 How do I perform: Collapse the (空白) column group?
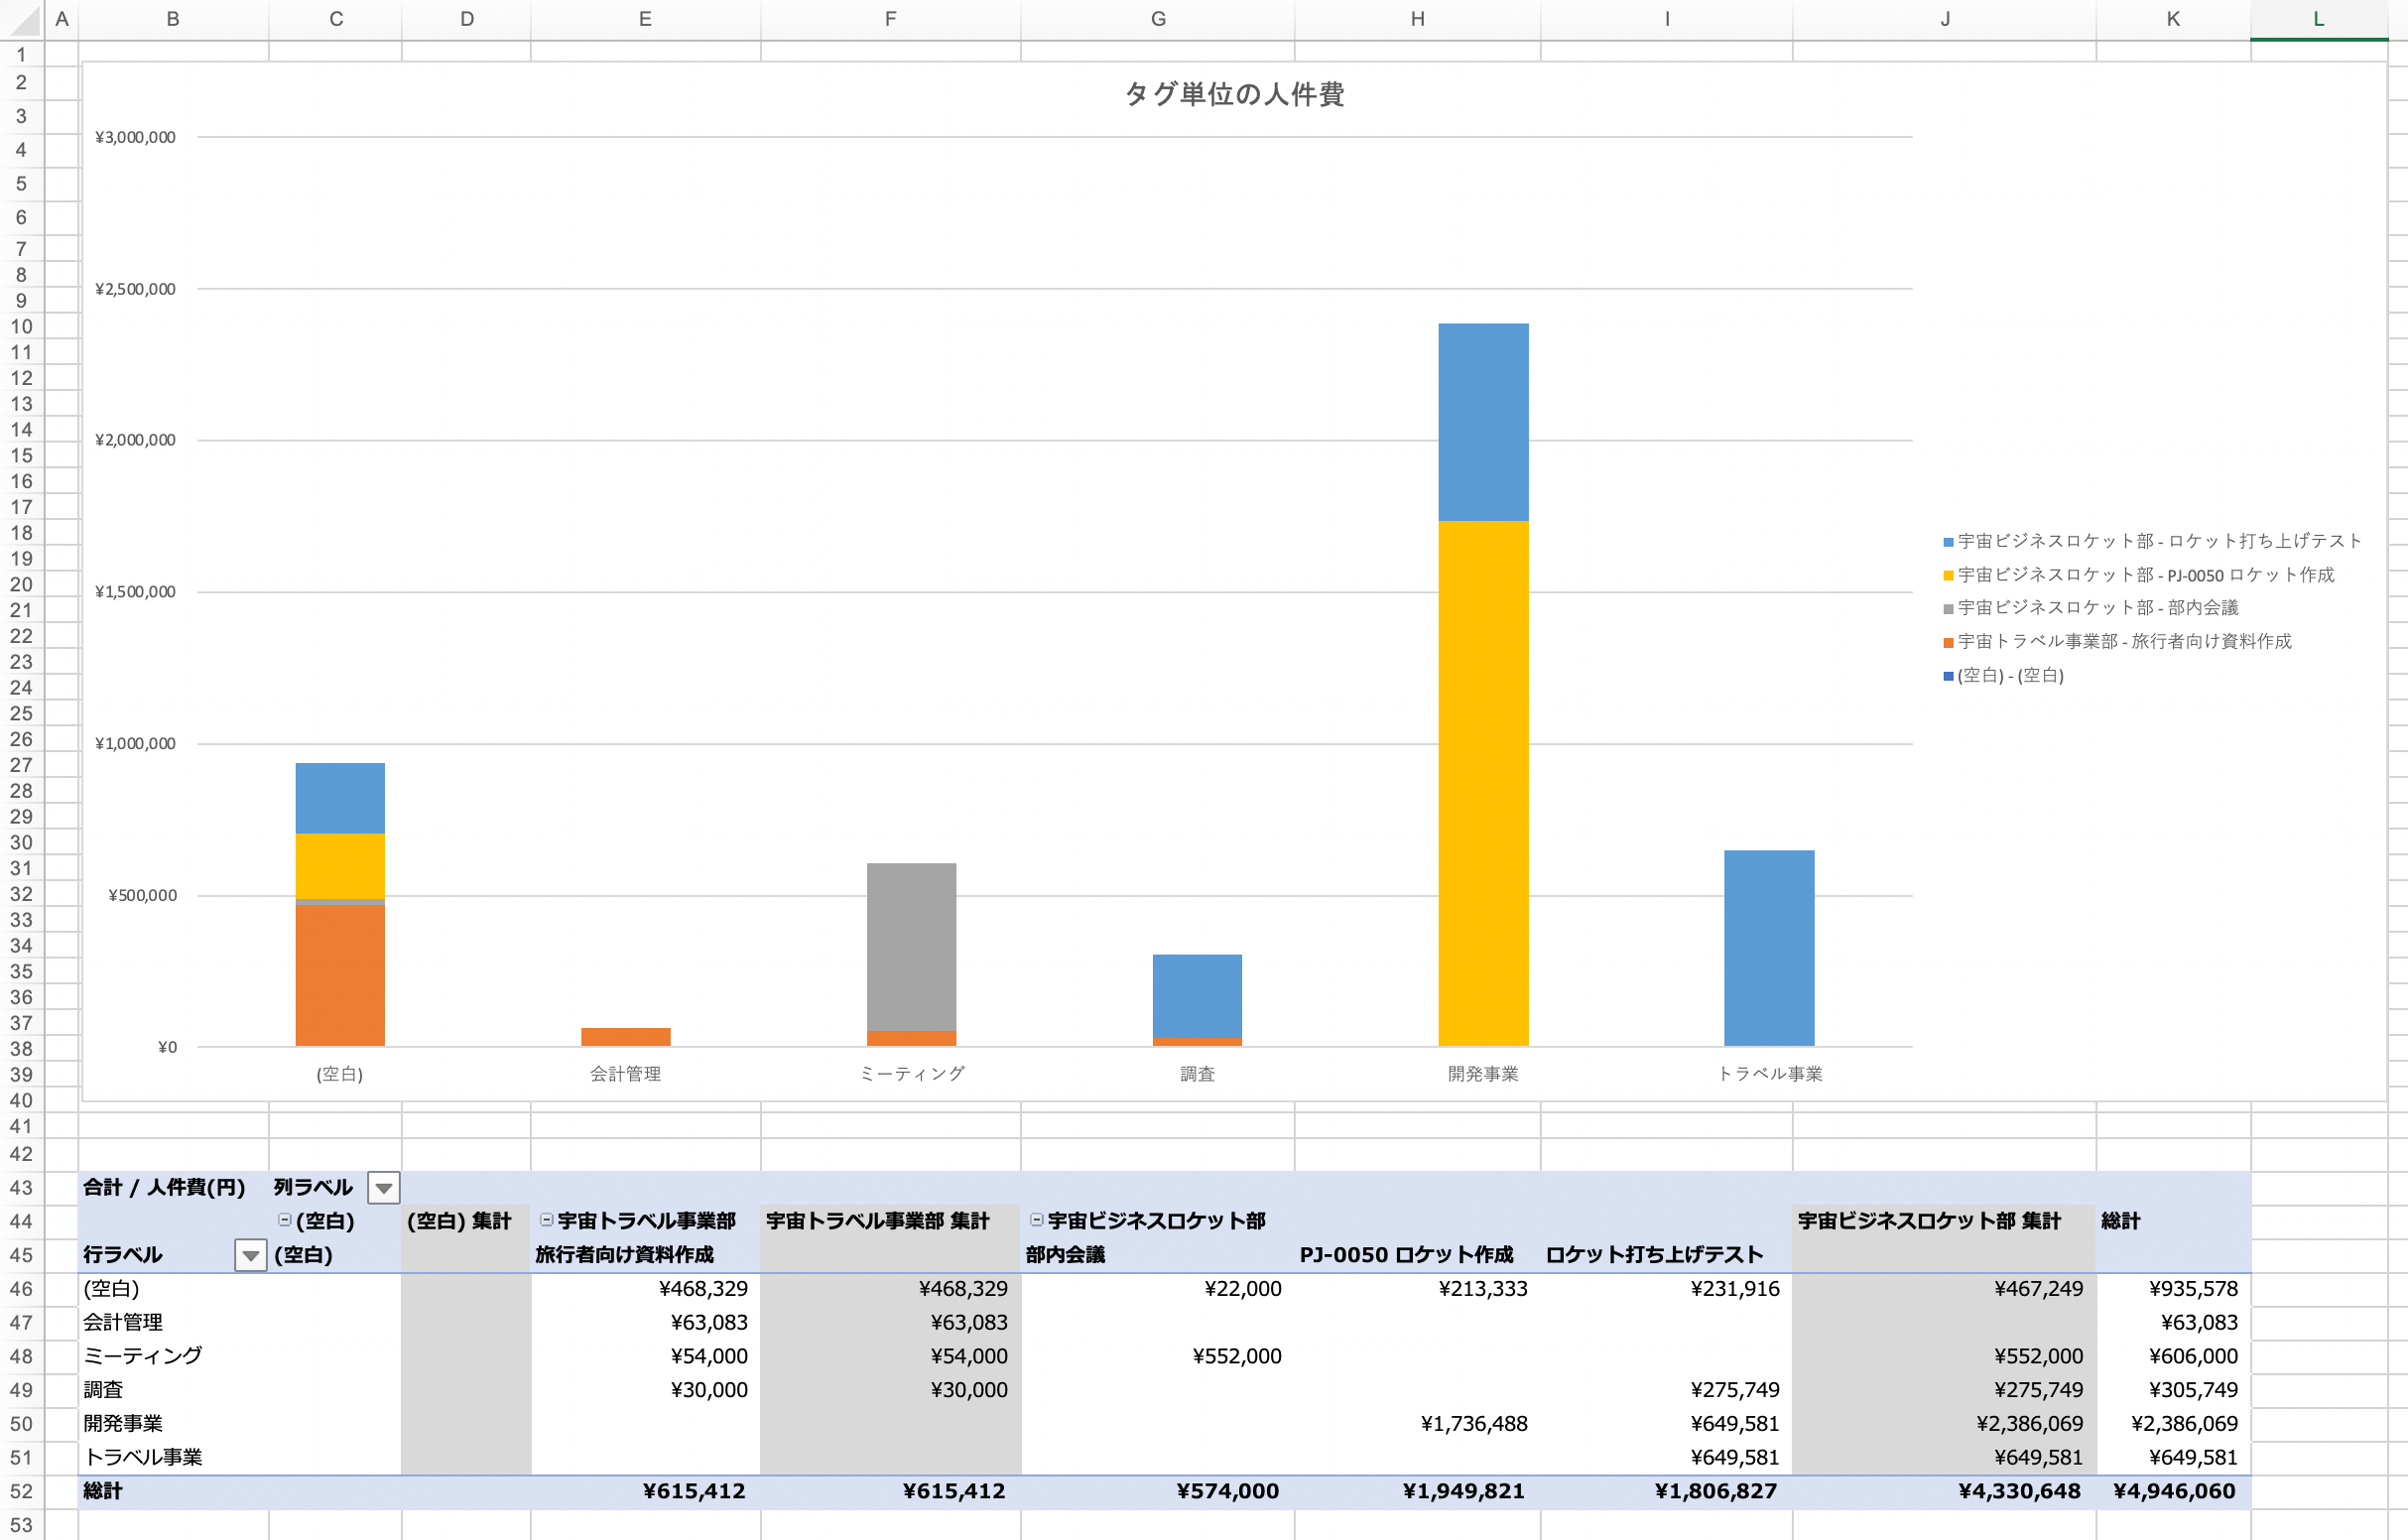pos(285,1220)
